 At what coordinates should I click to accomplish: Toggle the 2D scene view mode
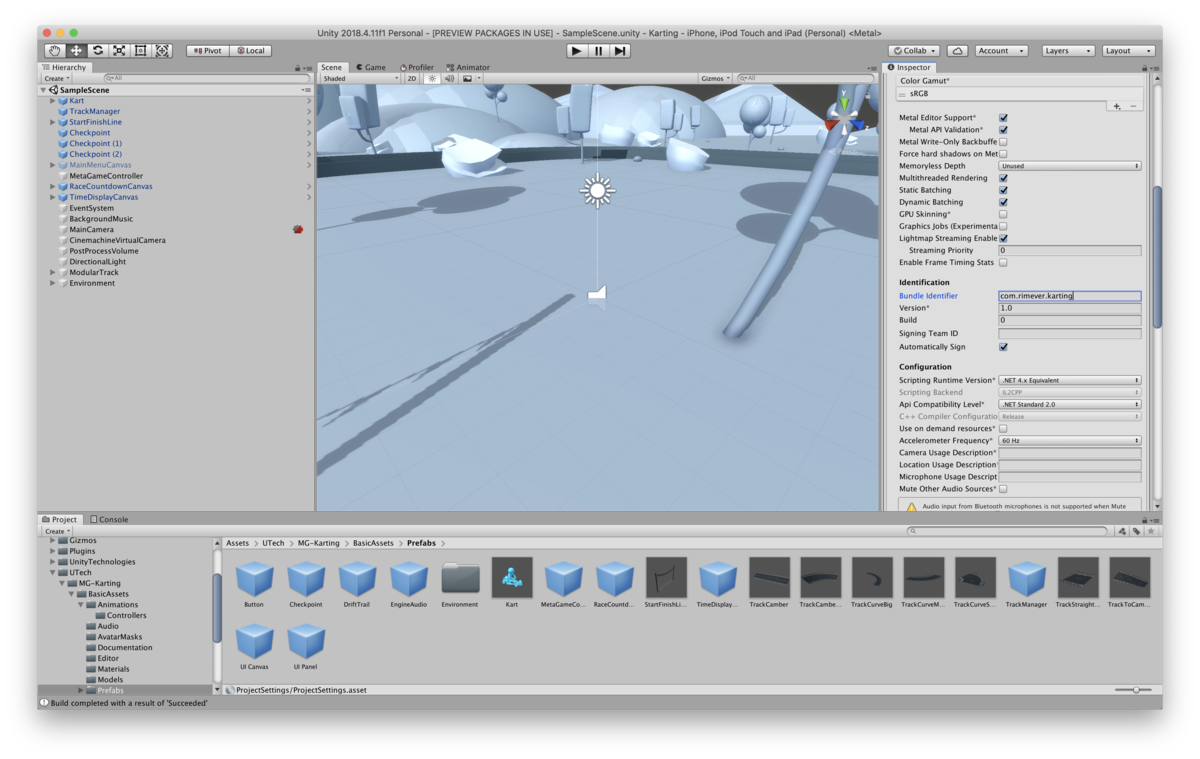tap(411, 78)
